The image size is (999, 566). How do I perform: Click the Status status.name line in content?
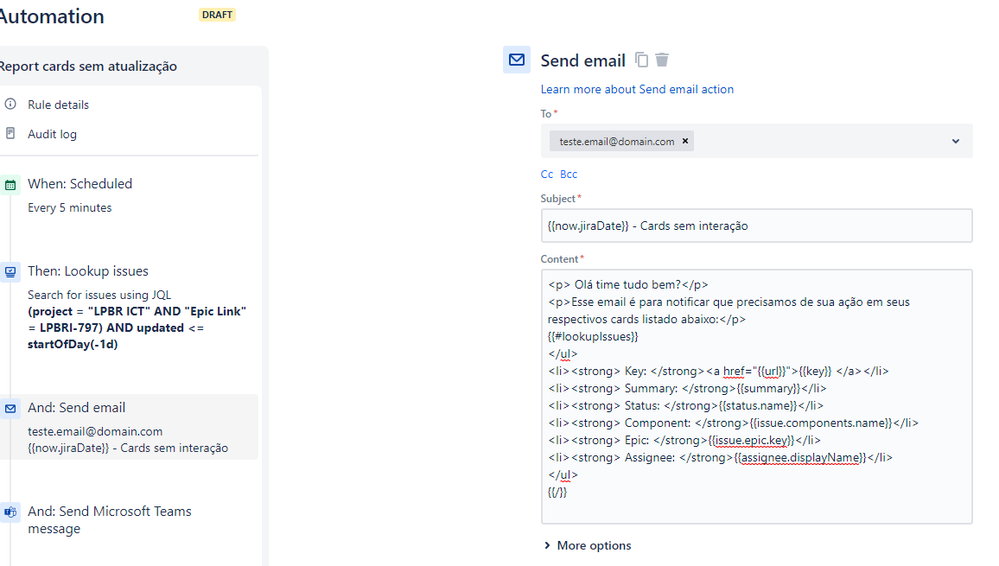[x=686, y=405]
